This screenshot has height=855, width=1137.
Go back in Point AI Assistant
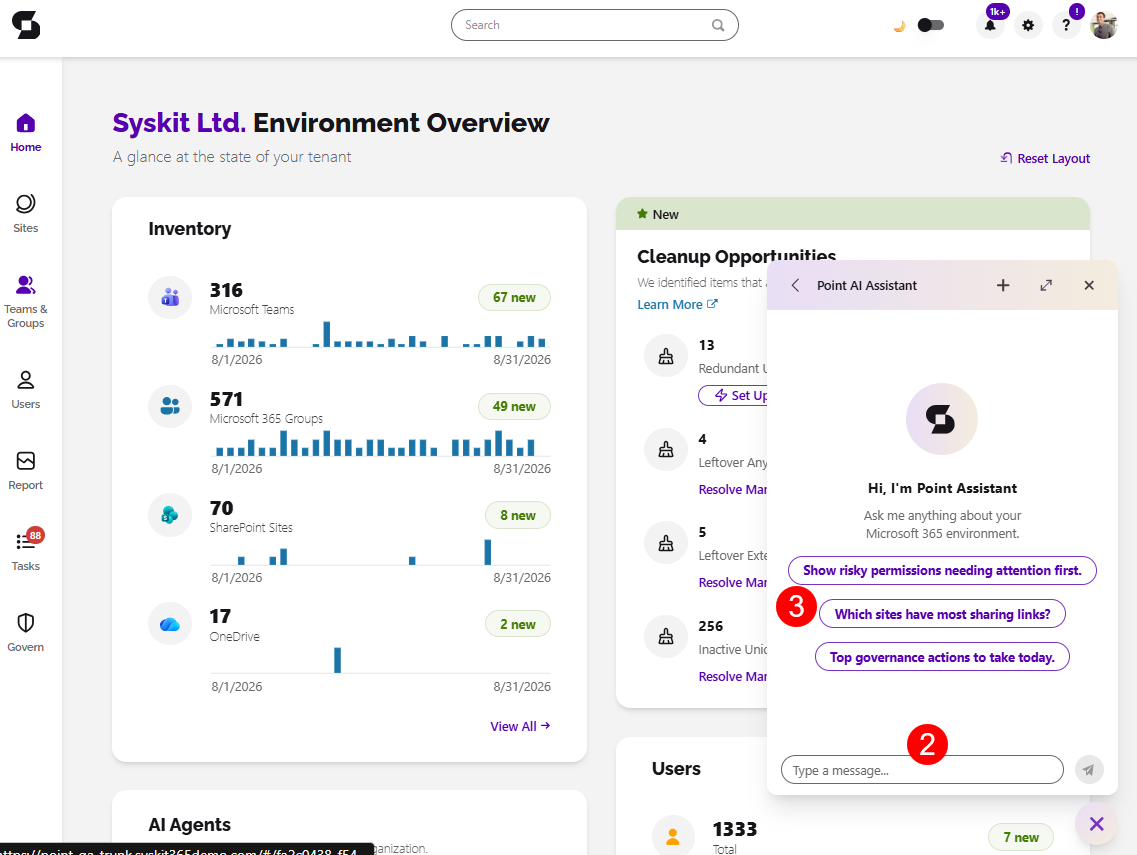(x=795, y=285)
